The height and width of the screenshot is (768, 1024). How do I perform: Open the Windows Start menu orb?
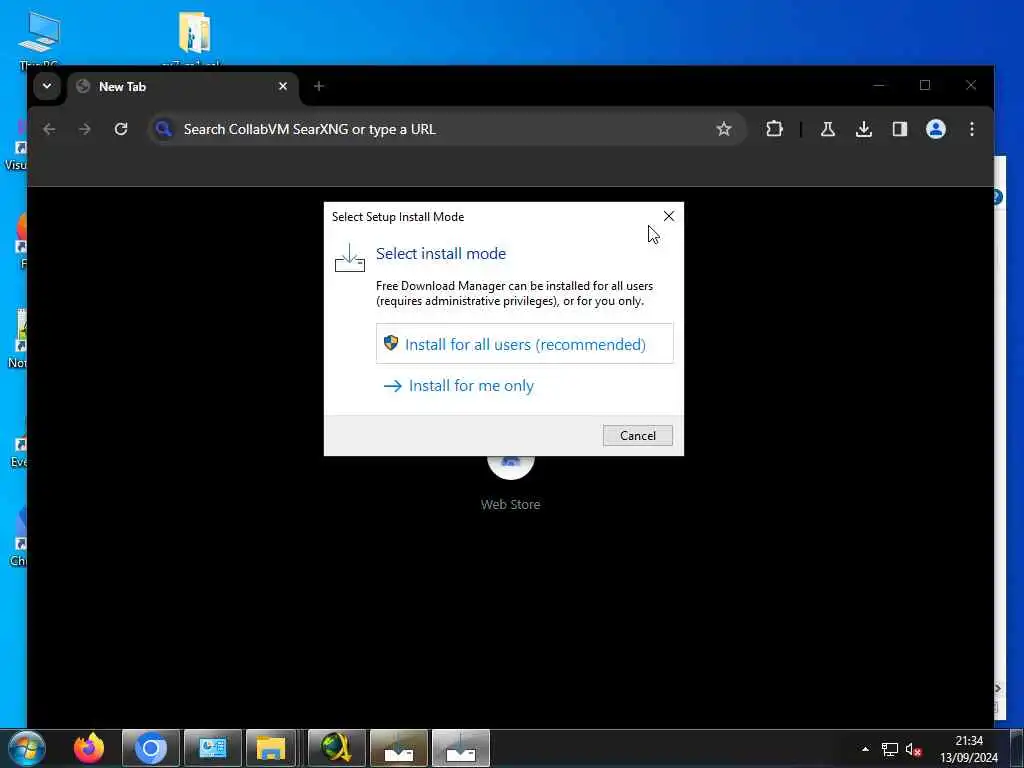(26, 748)
